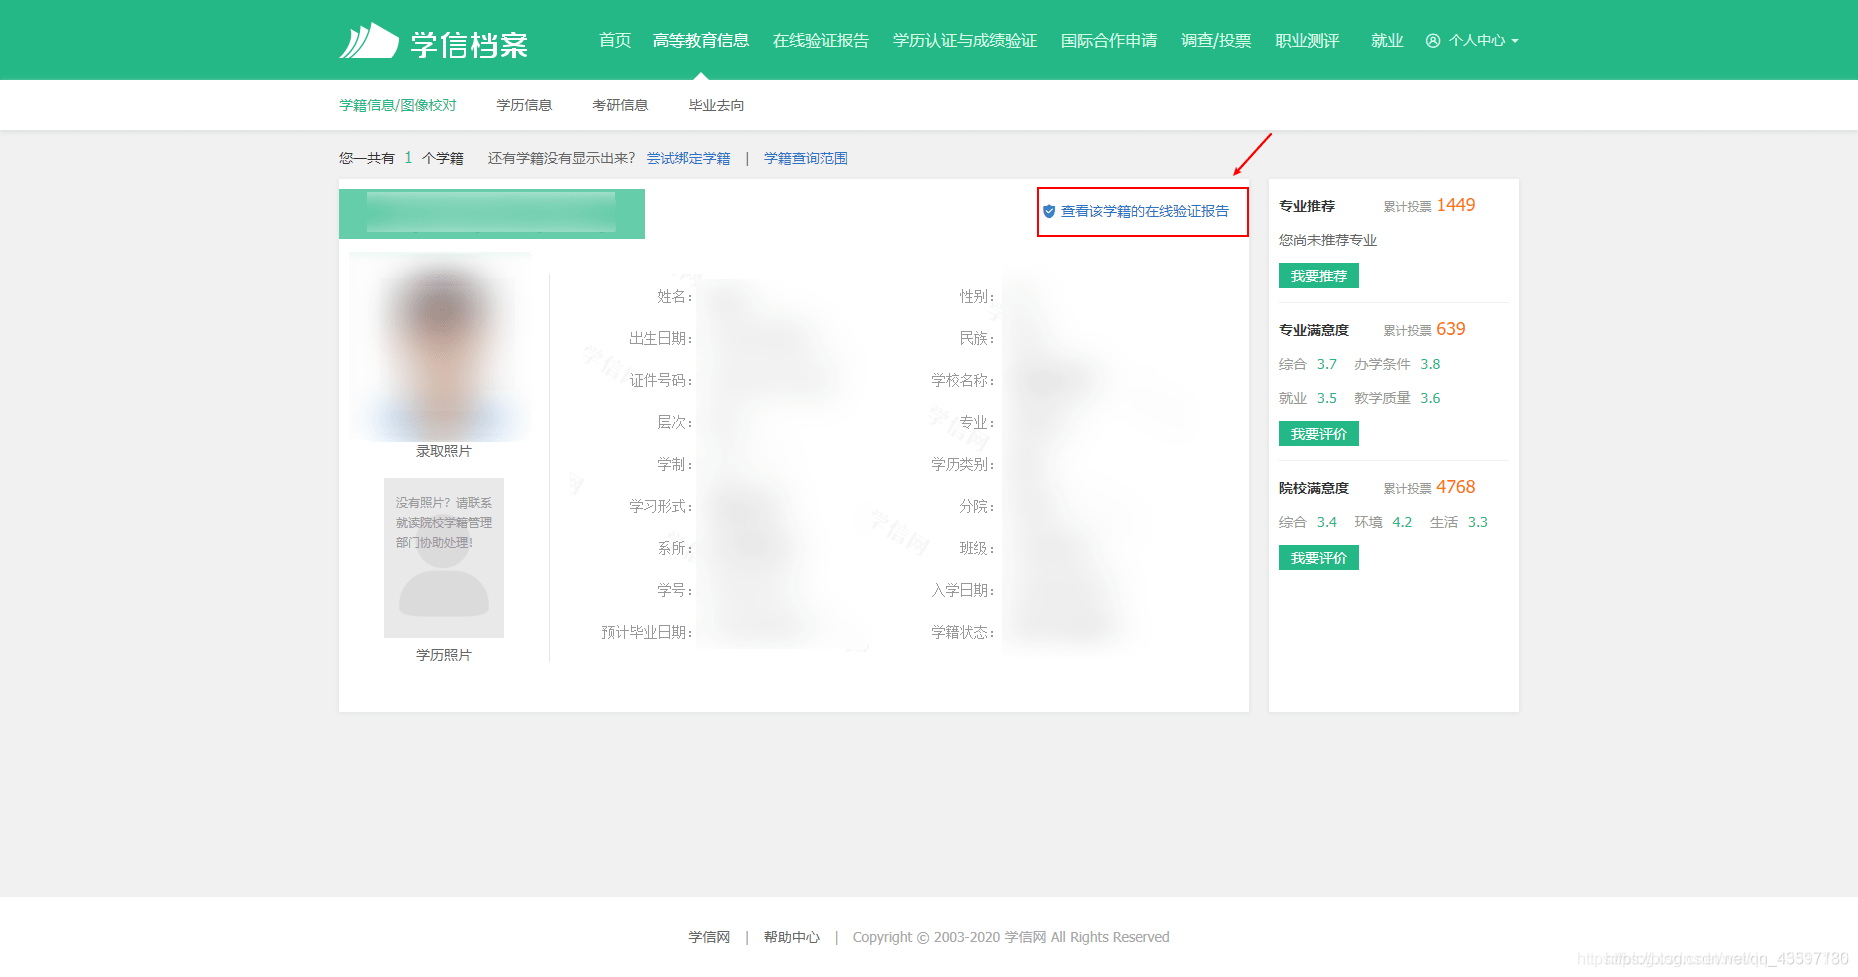Click the 学信档案 logo icon

[370, 40]
